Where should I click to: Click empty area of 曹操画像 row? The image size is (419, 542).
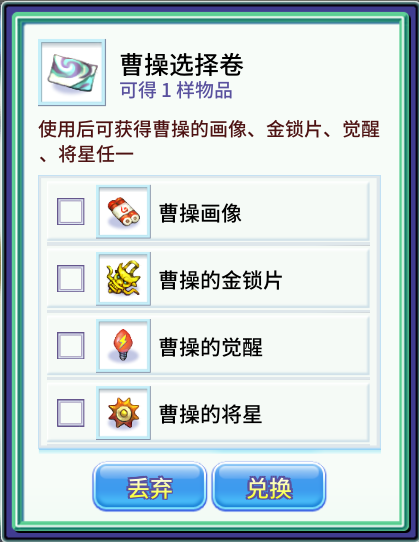304,212
